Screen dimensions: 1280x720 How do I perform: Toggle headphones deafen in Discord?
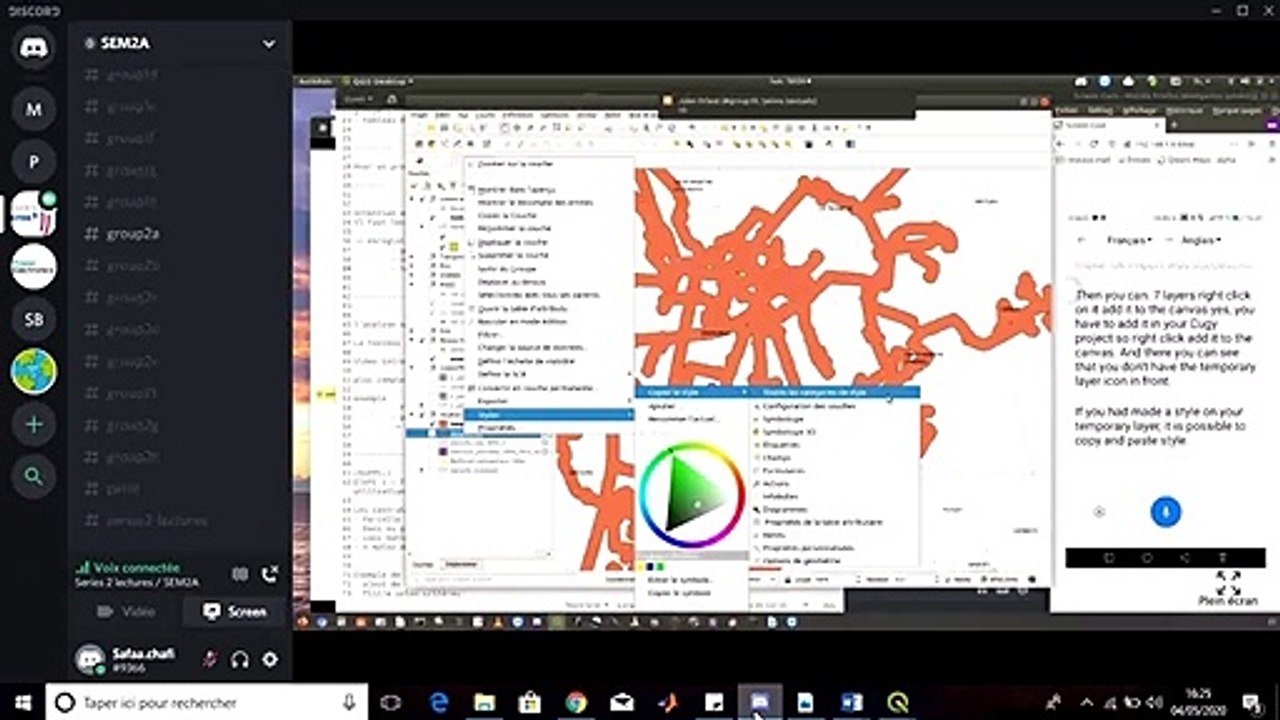pyautogui.click(x=240, y=659)
